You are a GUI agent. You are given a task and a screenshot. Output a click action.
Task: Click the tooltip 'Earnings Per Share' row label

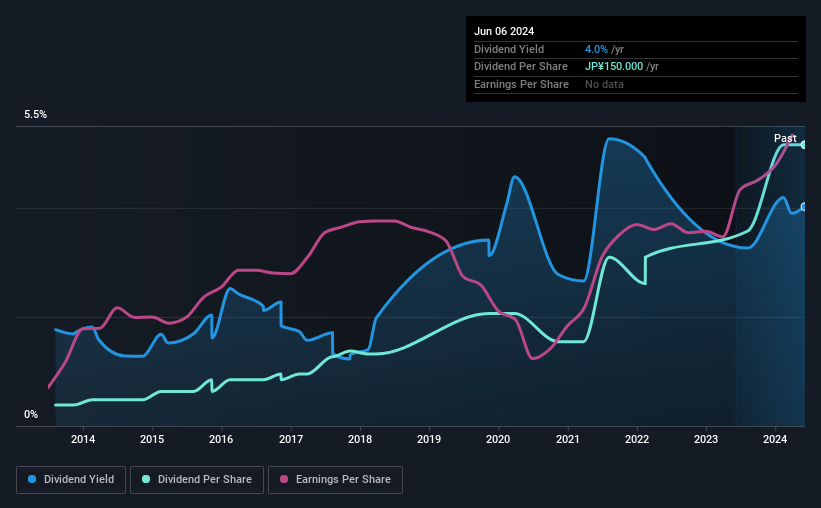click(522, 84)
